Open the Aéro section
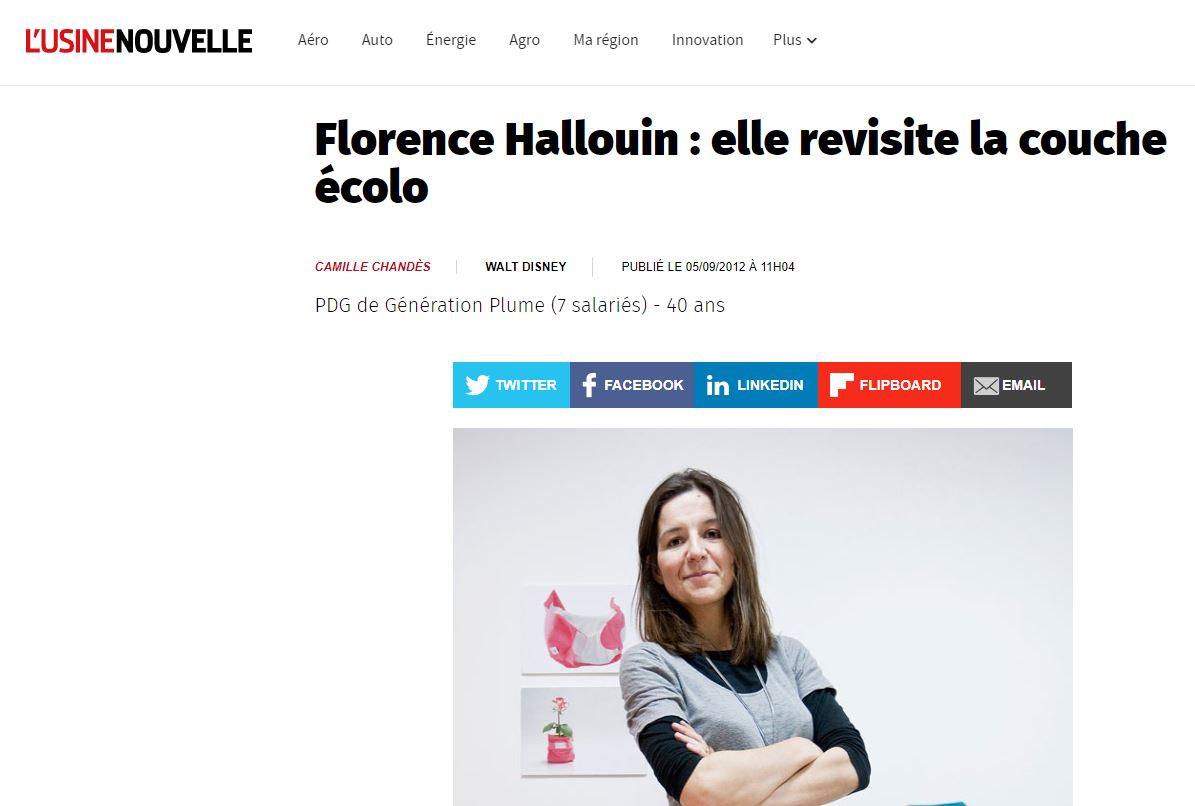 pyautogui.click(x=313, y=40)
